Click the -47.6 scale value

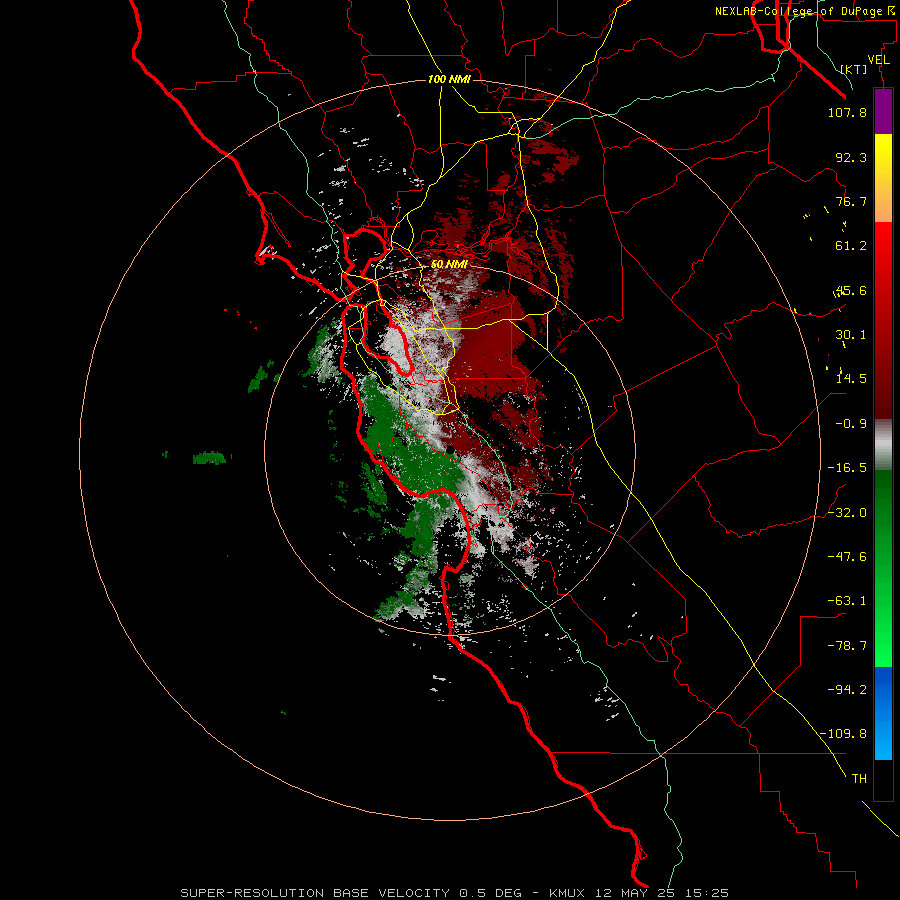847,557
